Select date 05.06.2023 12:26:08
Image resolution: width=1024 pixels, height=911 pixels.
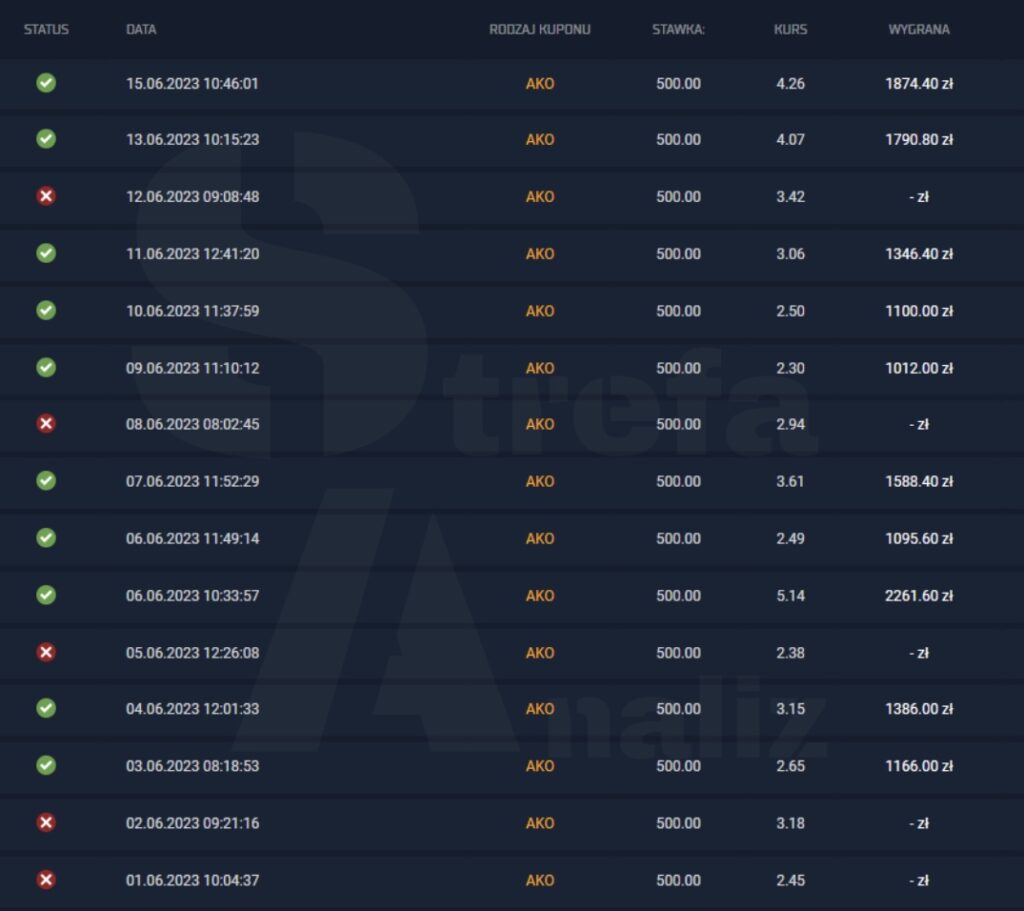click(192, 653)
